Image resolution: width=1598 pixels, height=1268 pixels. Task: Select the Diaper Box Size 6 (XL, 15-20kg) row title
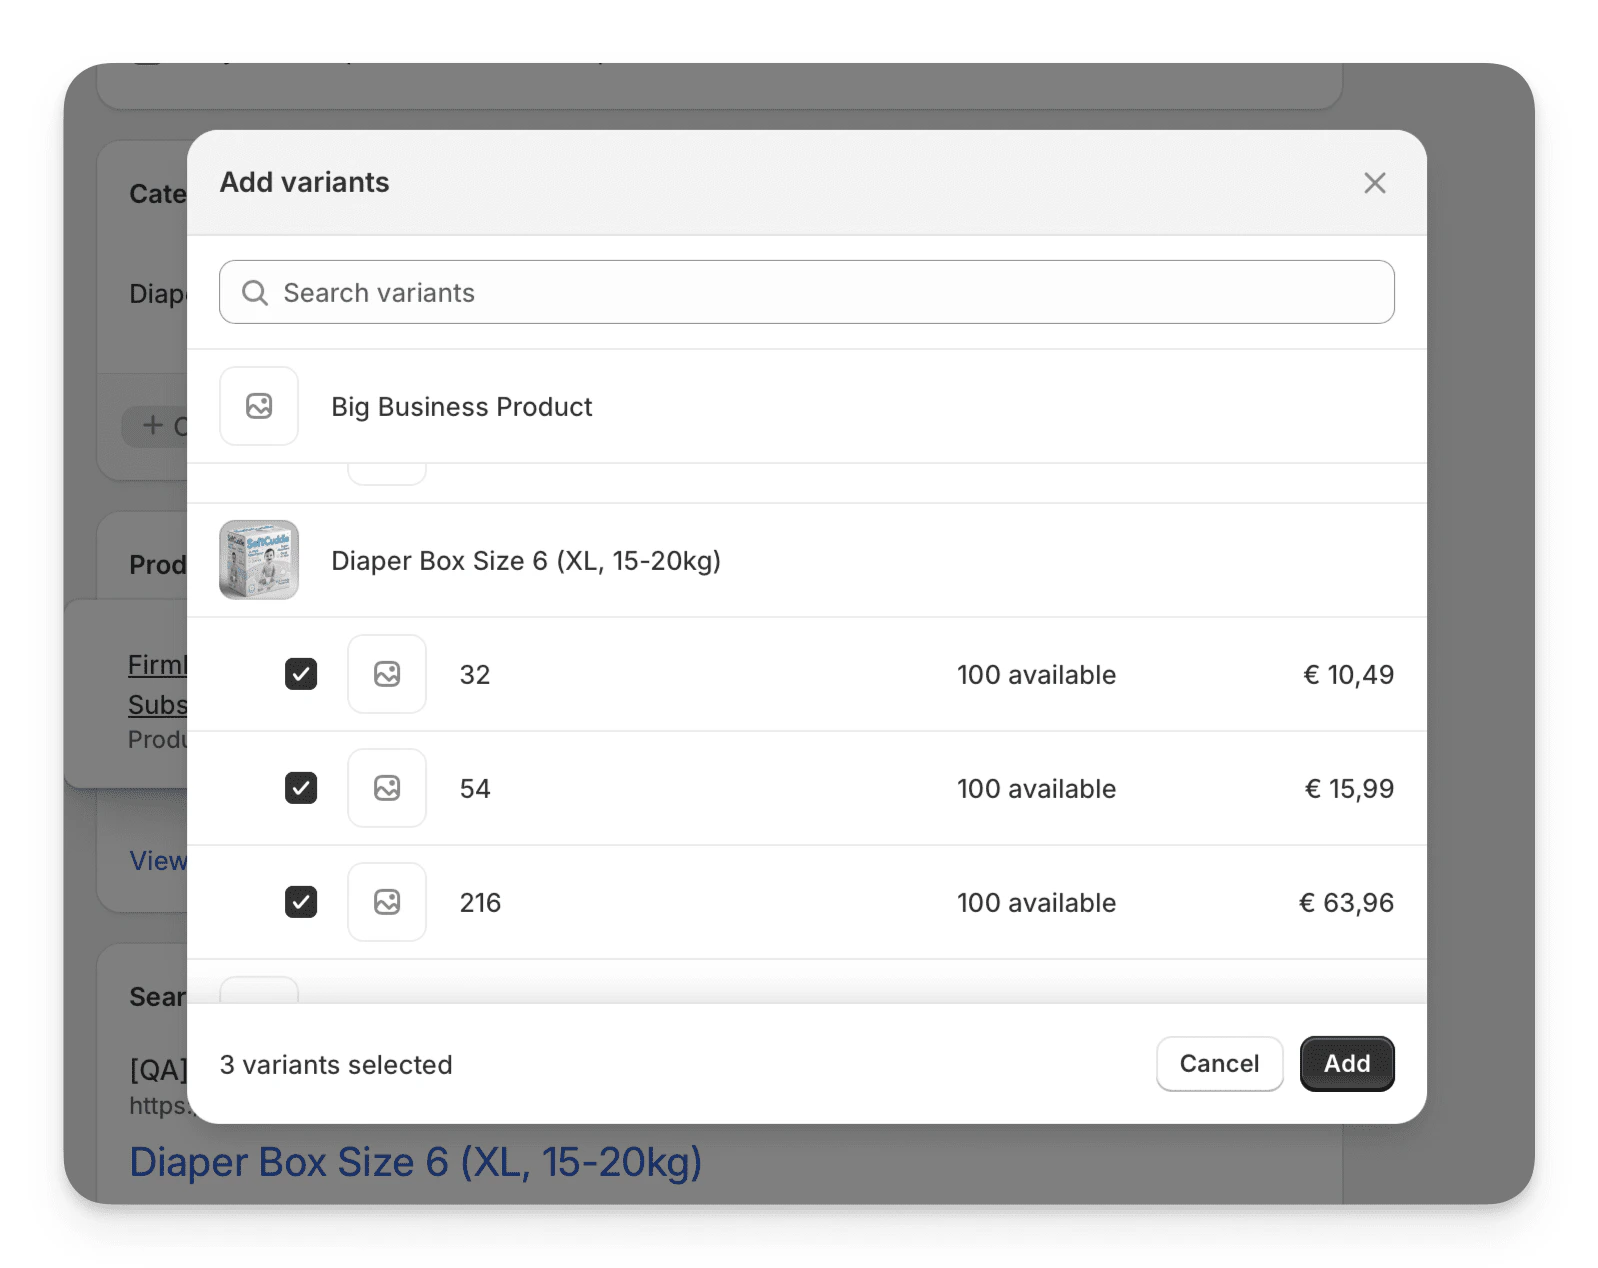pos(526,561)
